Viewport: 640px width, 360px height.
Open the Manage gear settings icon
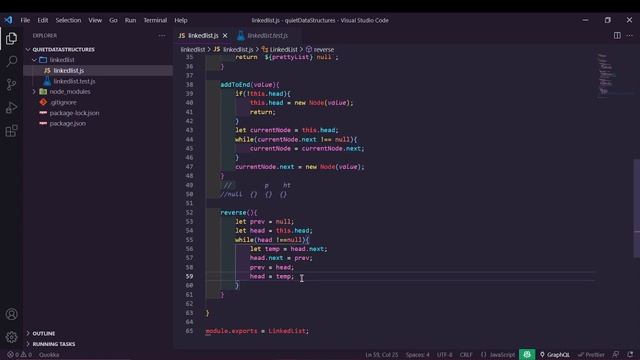[11, 337]
